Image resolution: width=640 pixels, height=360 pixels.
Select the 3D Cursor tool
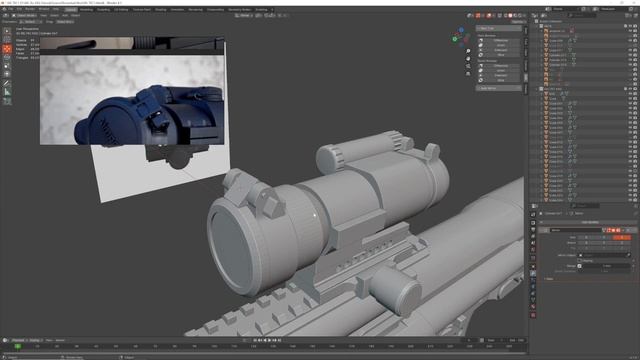(x=7, y=39)
